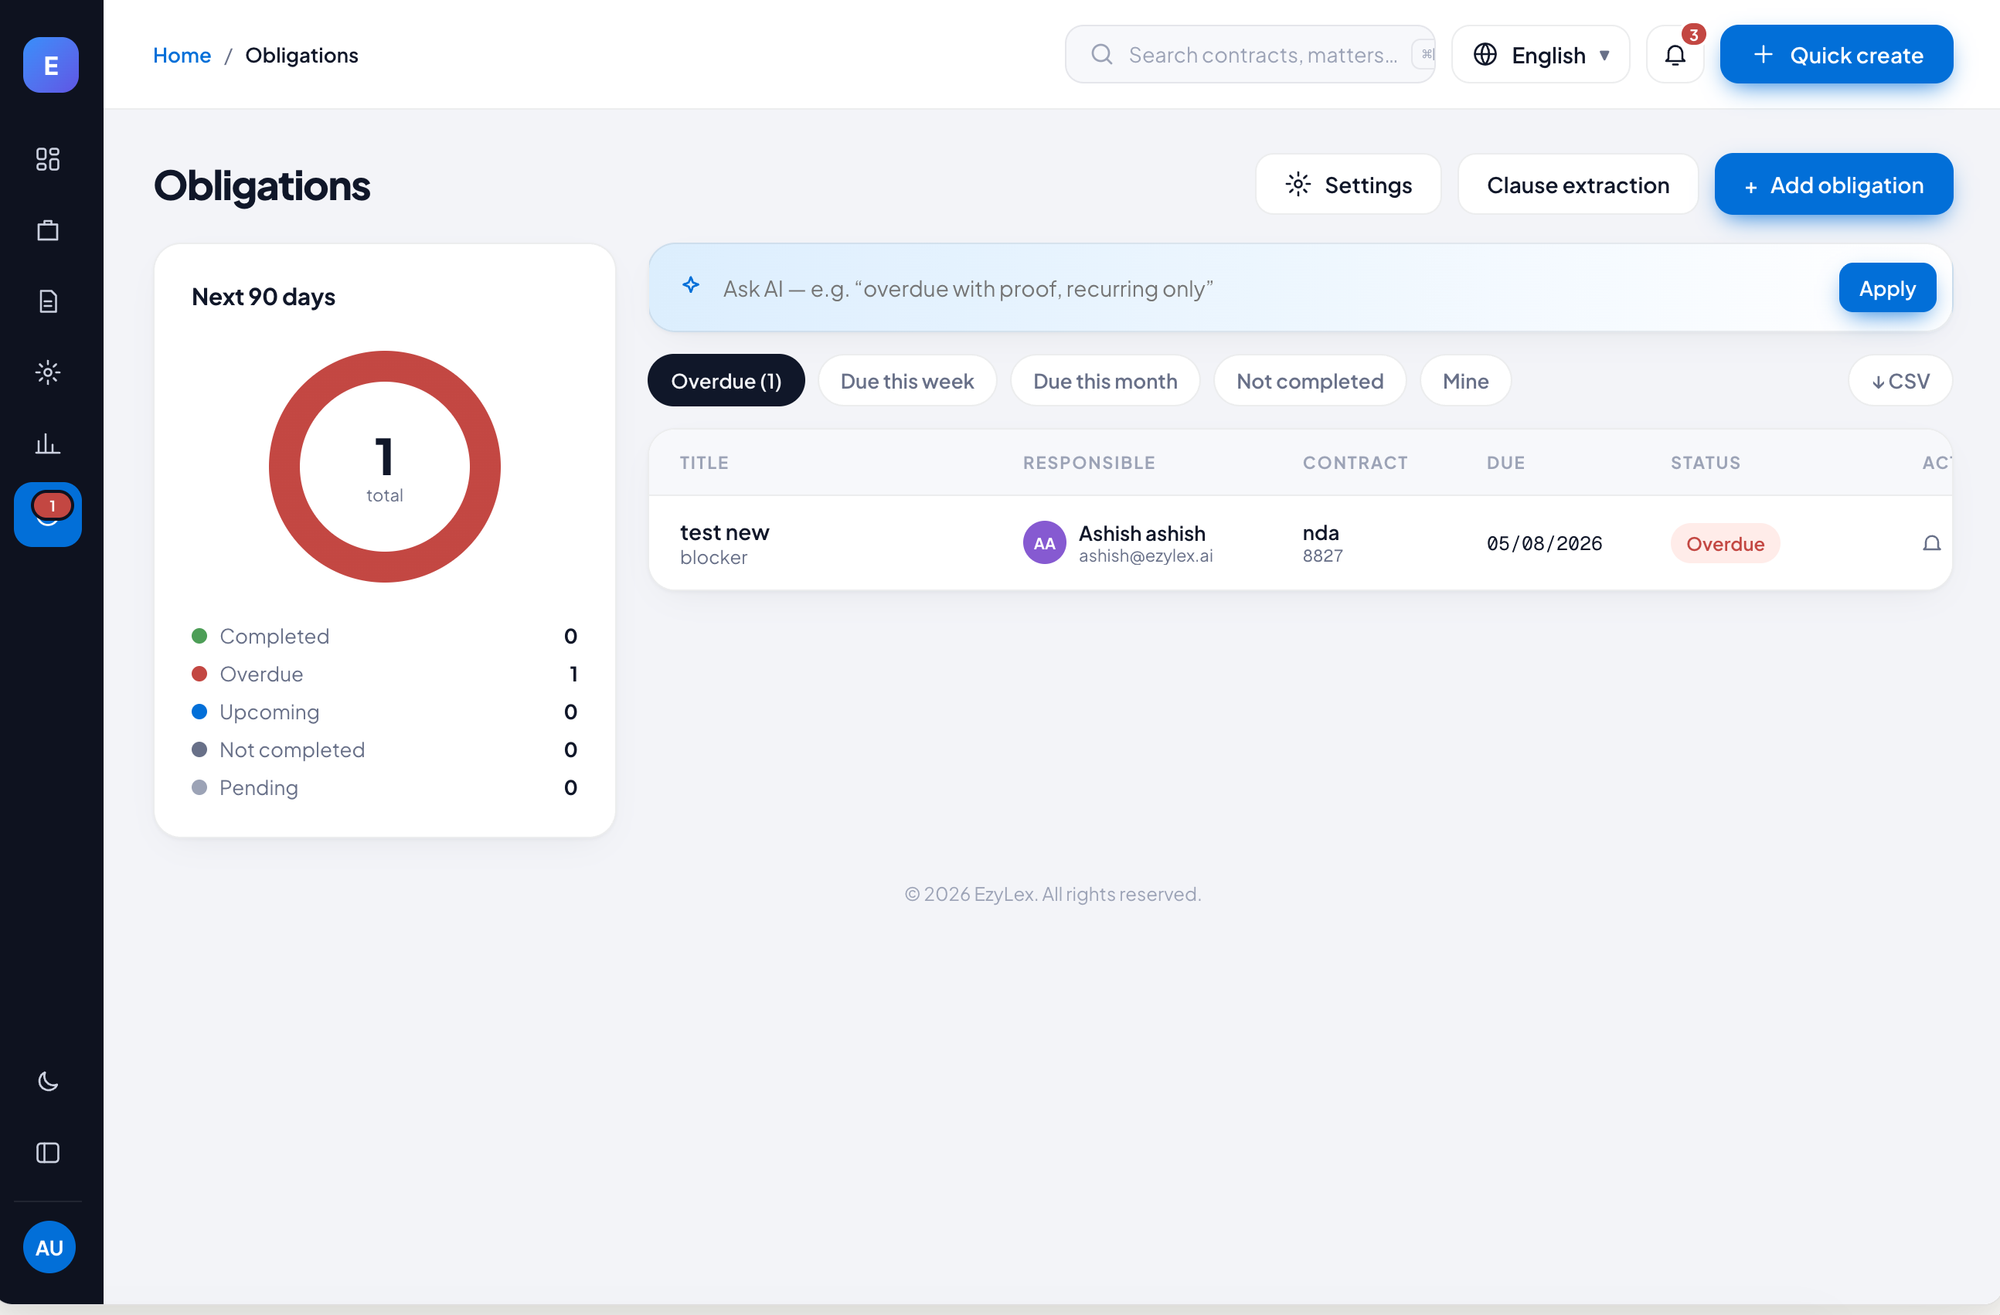Click the red Overdue legend dot
This screenshot has width=2000, height=1315.
pos(199,674)
